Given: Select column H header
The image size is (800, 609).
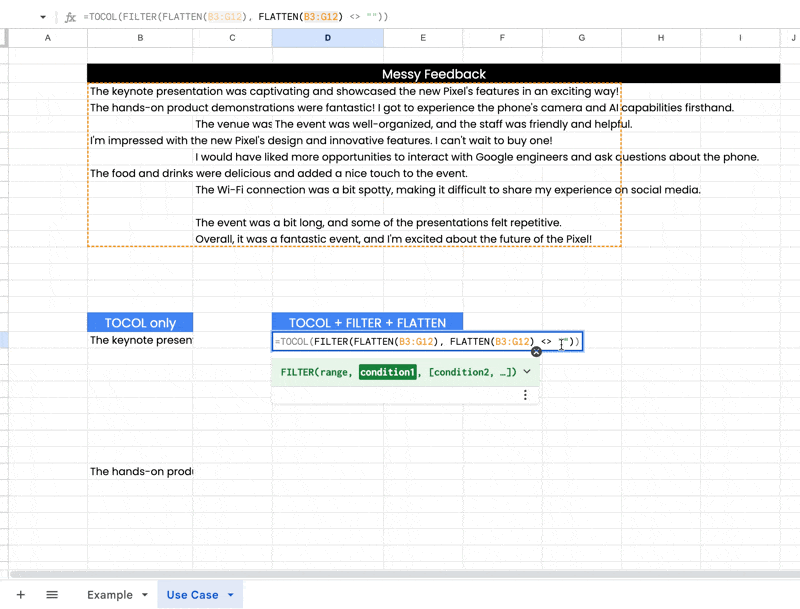Looking at the screenshot, I should point(661,38).
